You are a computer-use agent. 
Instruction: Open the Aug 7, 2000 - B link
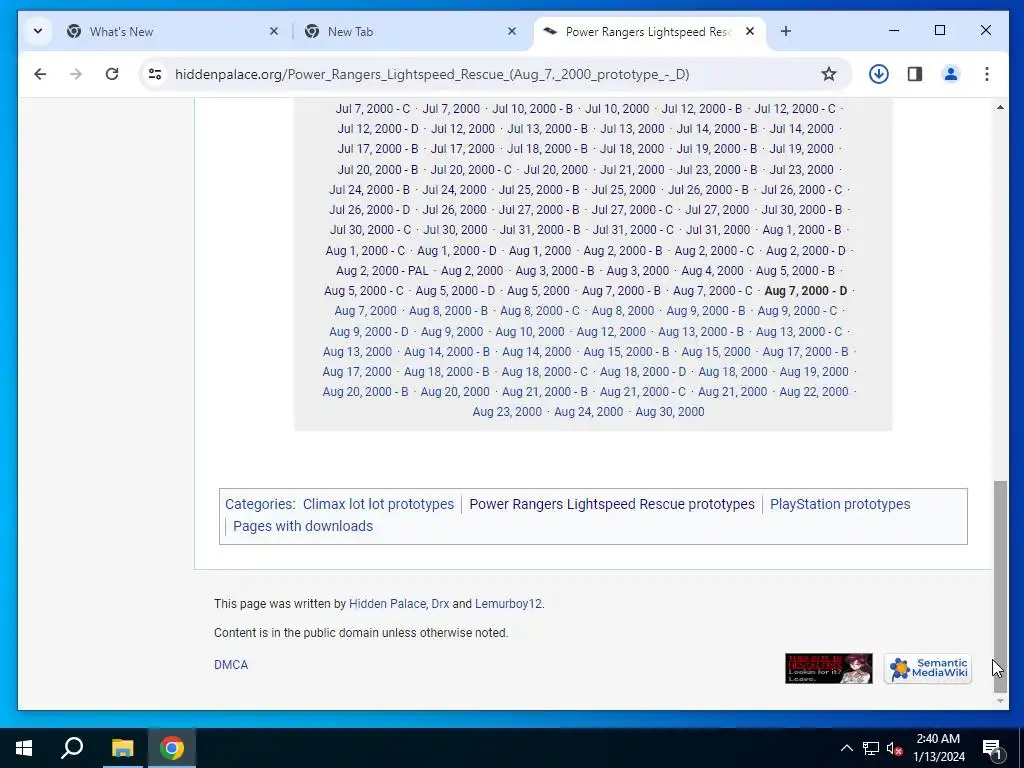[621, 291]
